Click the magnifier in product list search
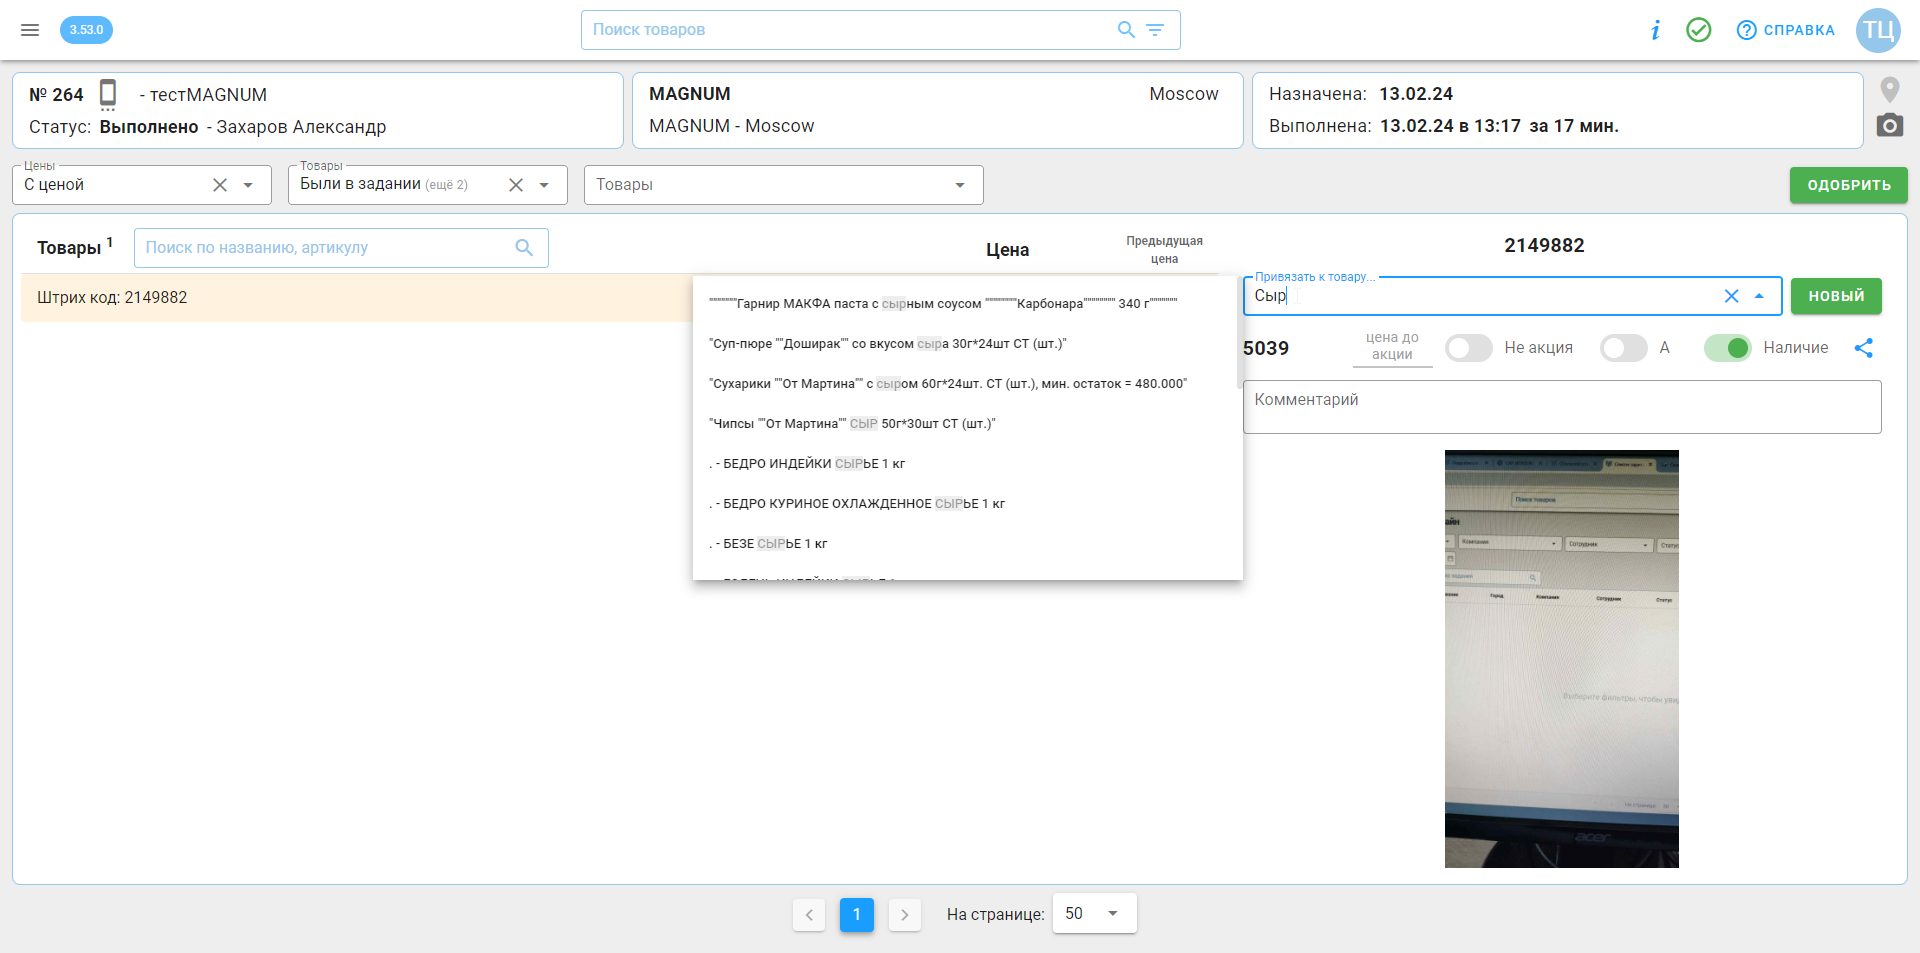The height and width of the screenshot is (953, 1920). click(x=524, y=248)
